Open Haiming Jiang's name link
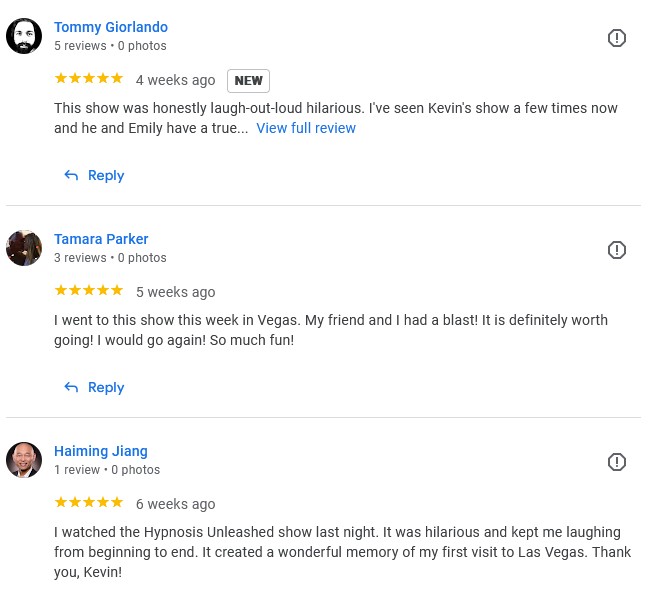 (101, 451)
